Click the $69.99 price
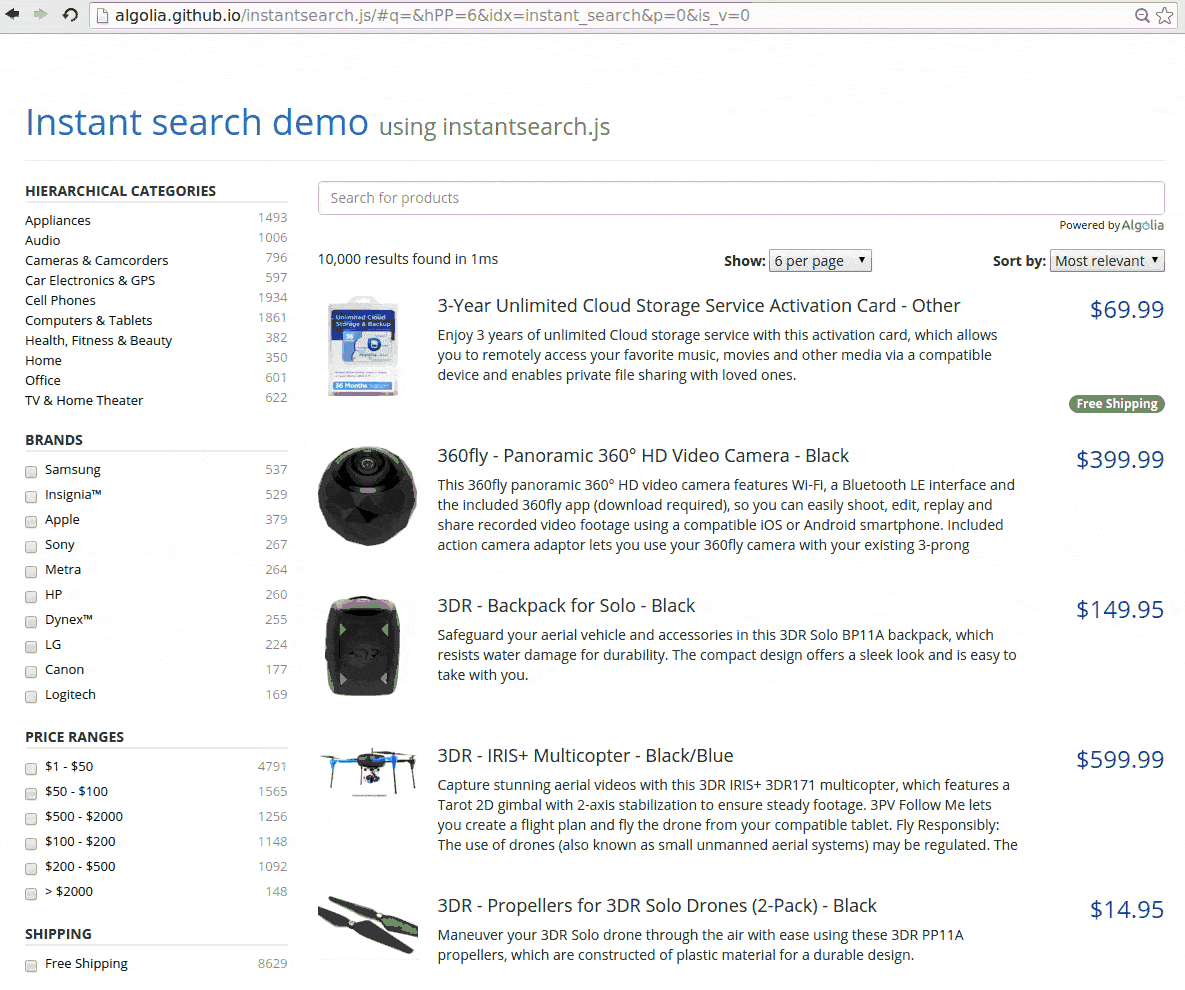The width and height of the screenshot is (1185, 990). (1127, 309)
